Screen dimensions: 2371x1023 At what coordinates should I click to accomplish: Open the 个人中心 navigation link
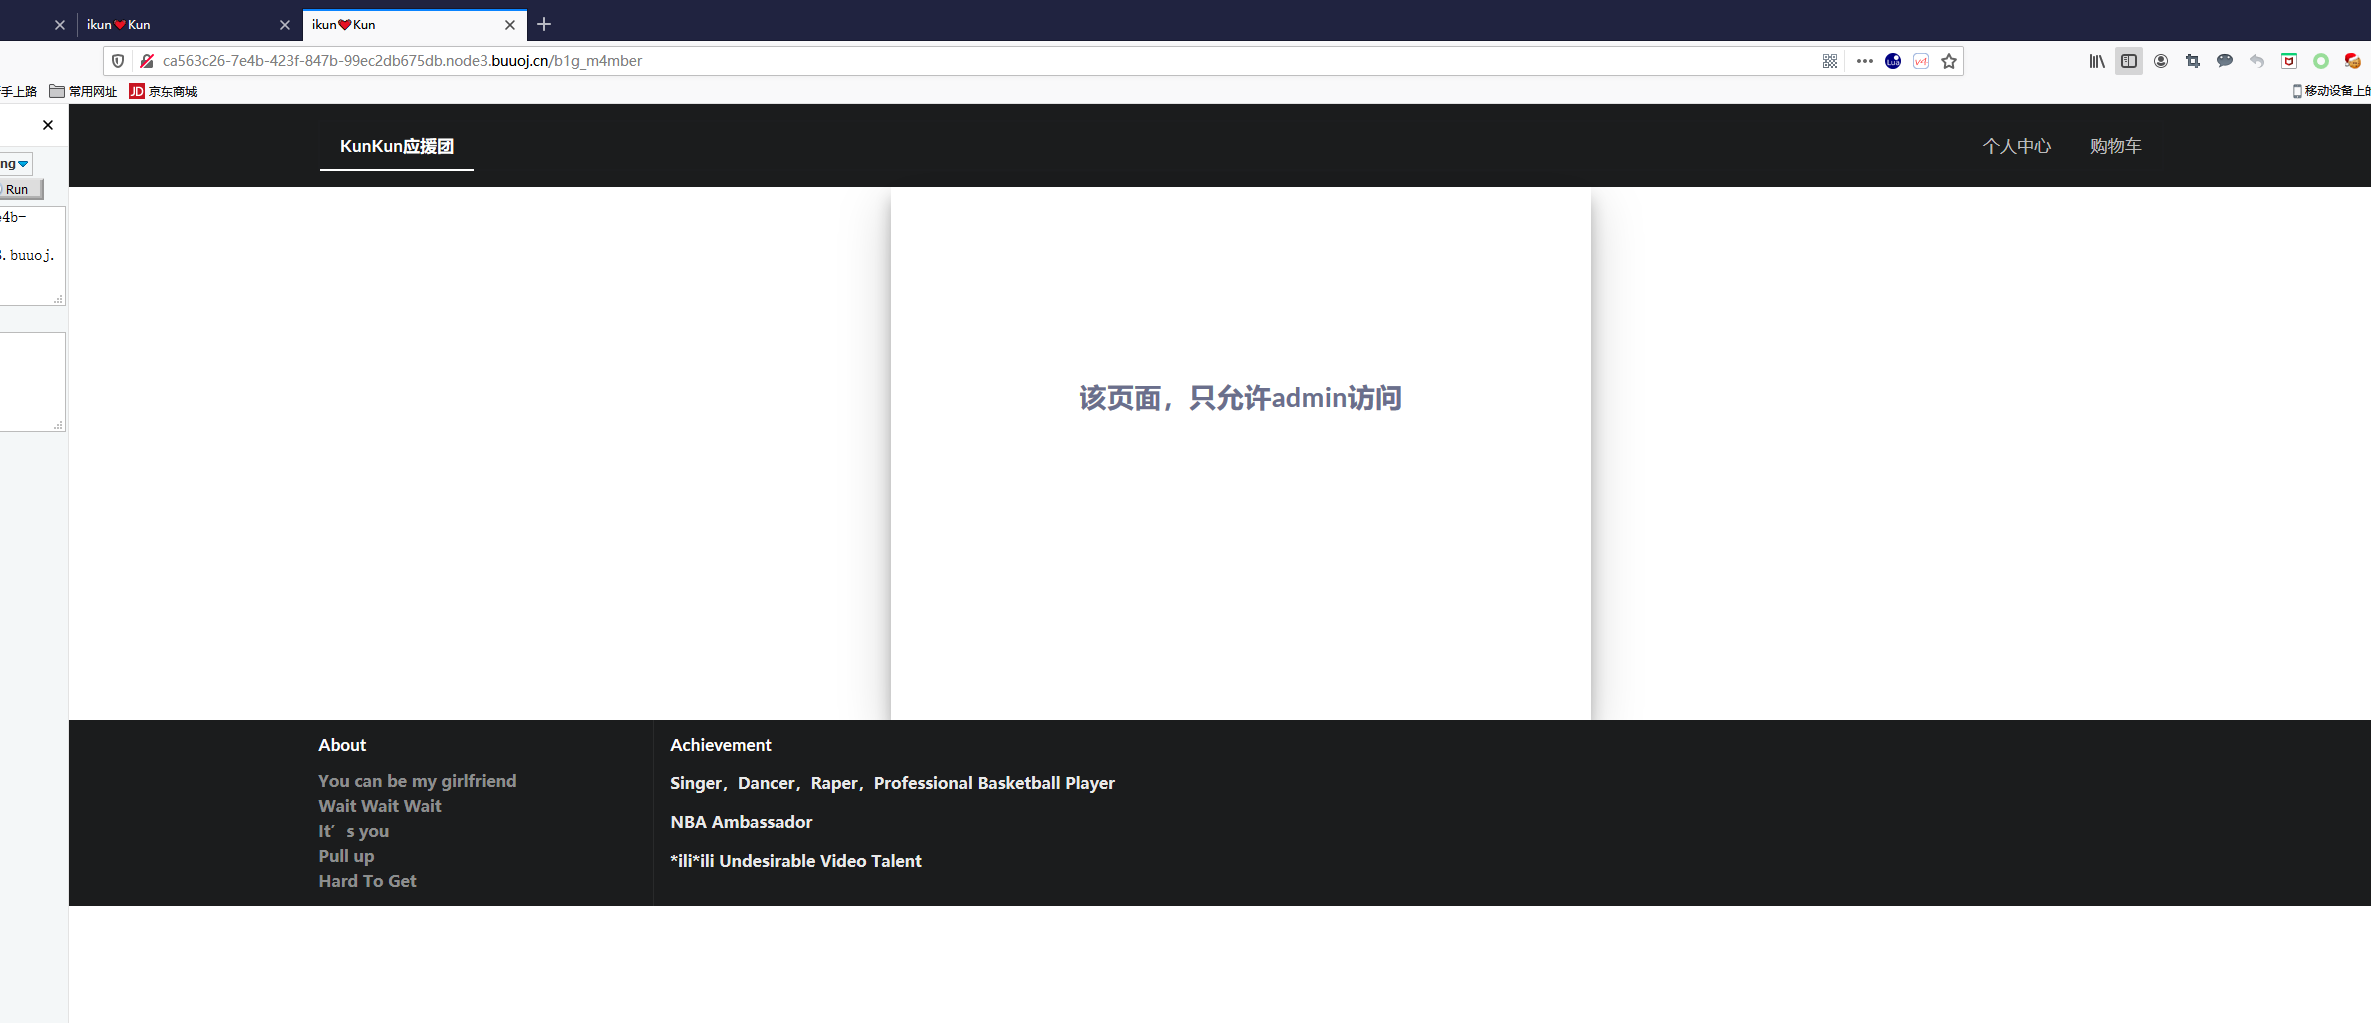point(2016,146)
